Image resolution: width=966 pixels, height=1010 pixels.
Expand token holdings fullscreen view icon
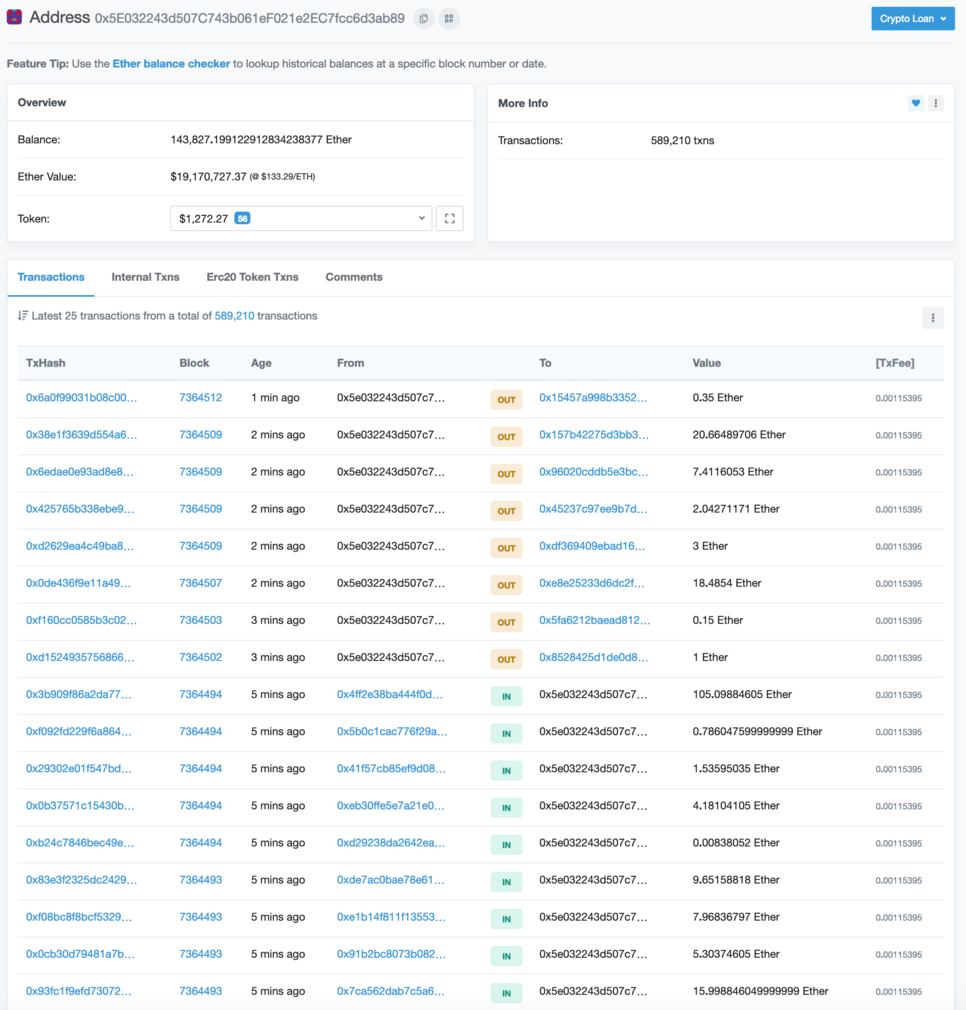coord(450,218)
